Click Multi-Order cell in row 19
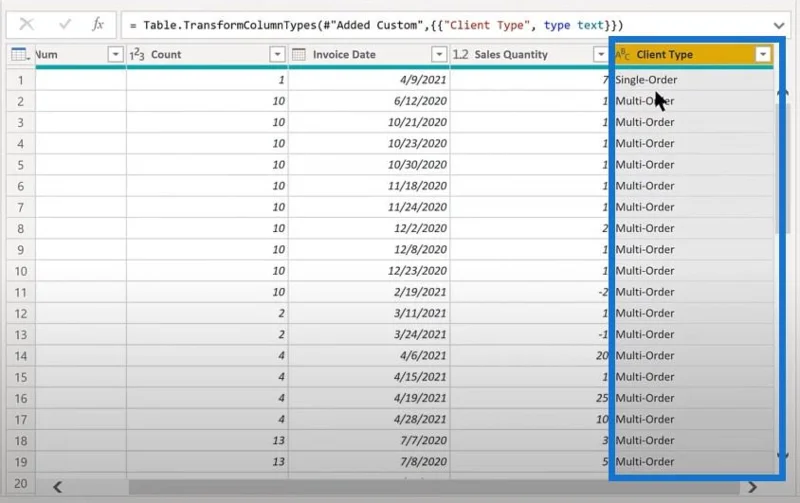 coord(693,462)
